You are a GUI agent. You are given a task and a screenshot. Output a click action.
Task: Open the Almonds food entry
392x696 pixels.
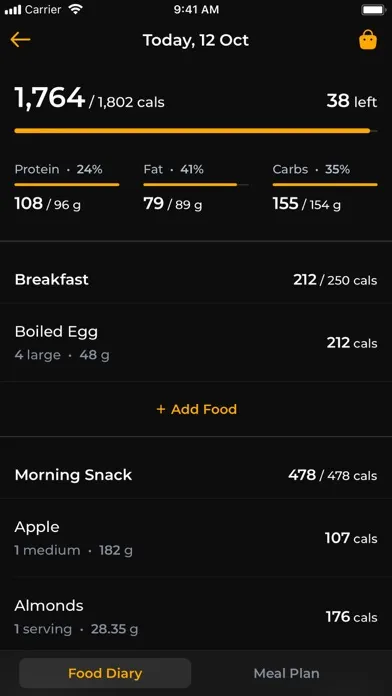pos(196,617)
